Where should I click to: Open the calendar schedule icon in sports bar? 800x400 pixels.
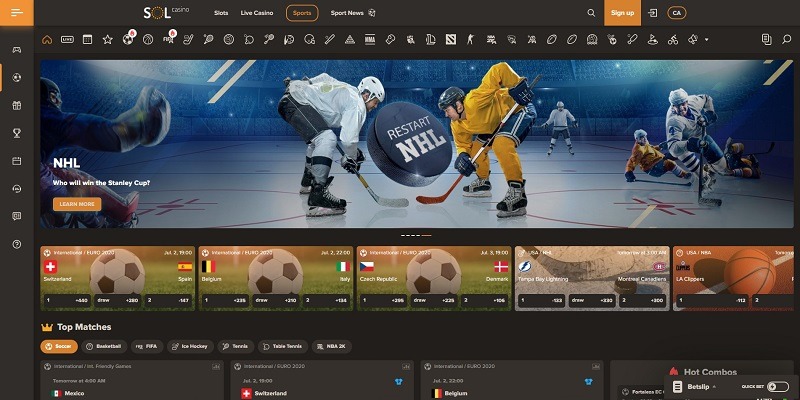[x=87, y=39]
